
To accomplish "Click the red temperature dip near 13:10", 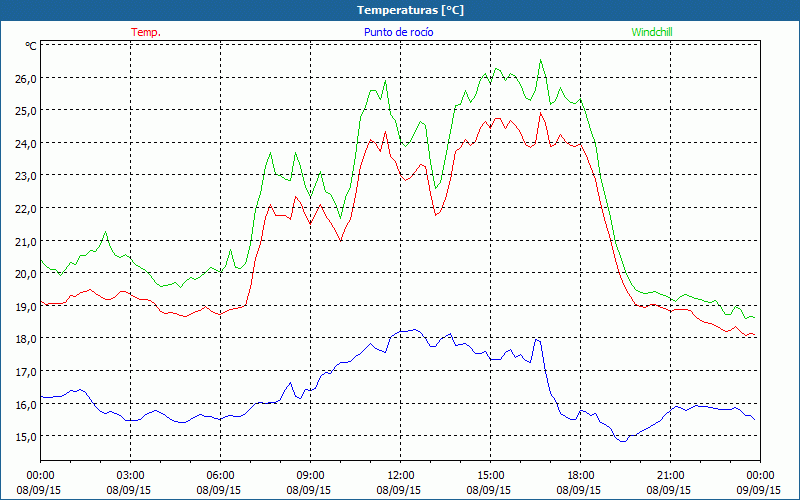I will tap(436, 215).
